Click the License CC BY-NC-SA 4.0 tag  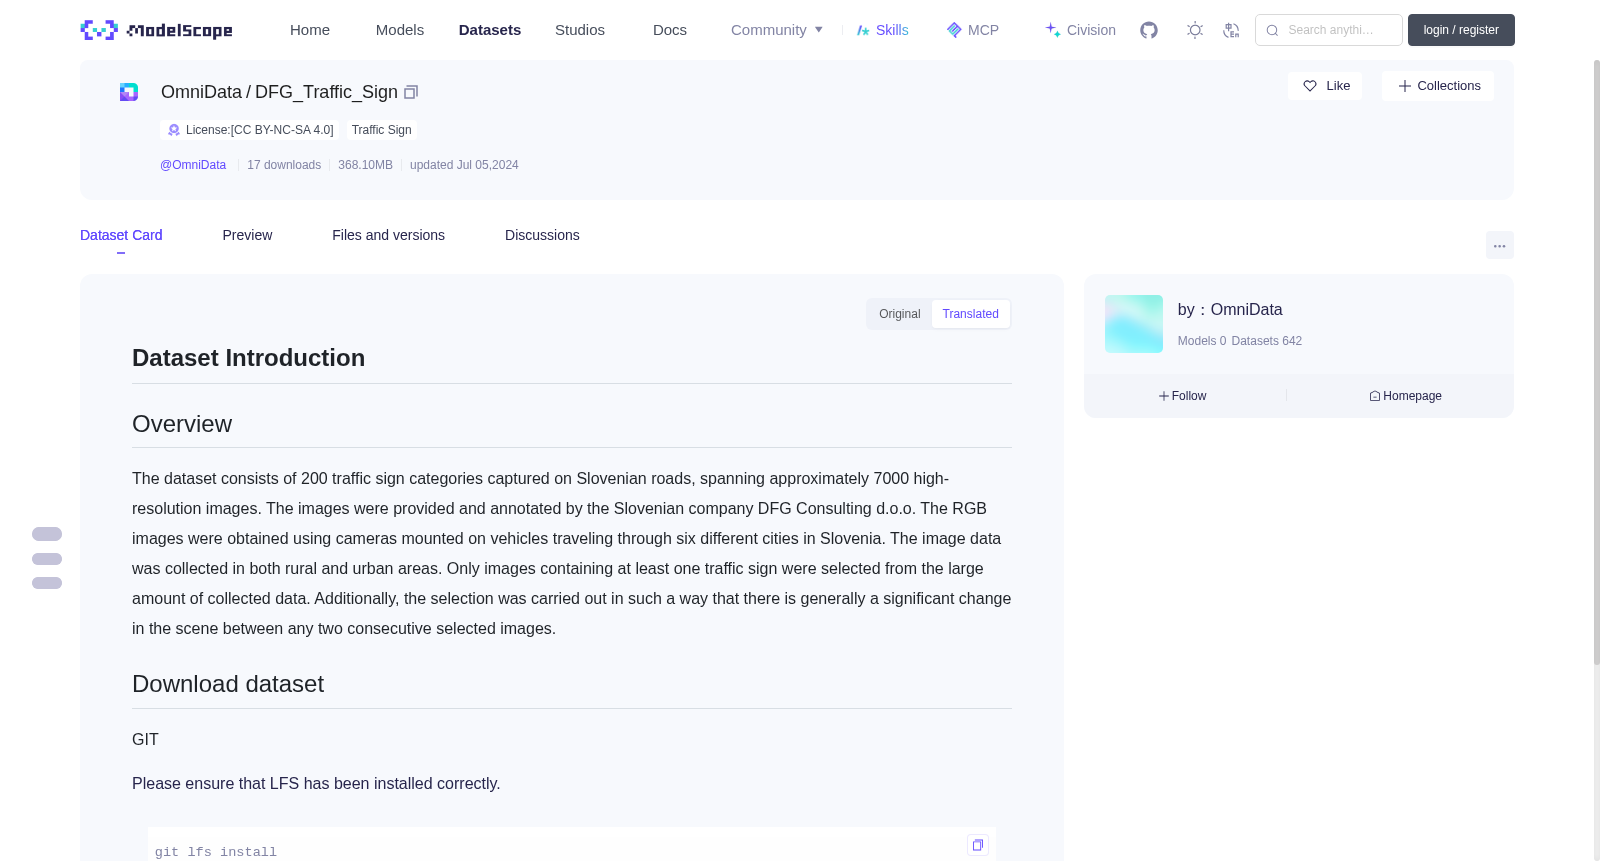tap(250, 130)
